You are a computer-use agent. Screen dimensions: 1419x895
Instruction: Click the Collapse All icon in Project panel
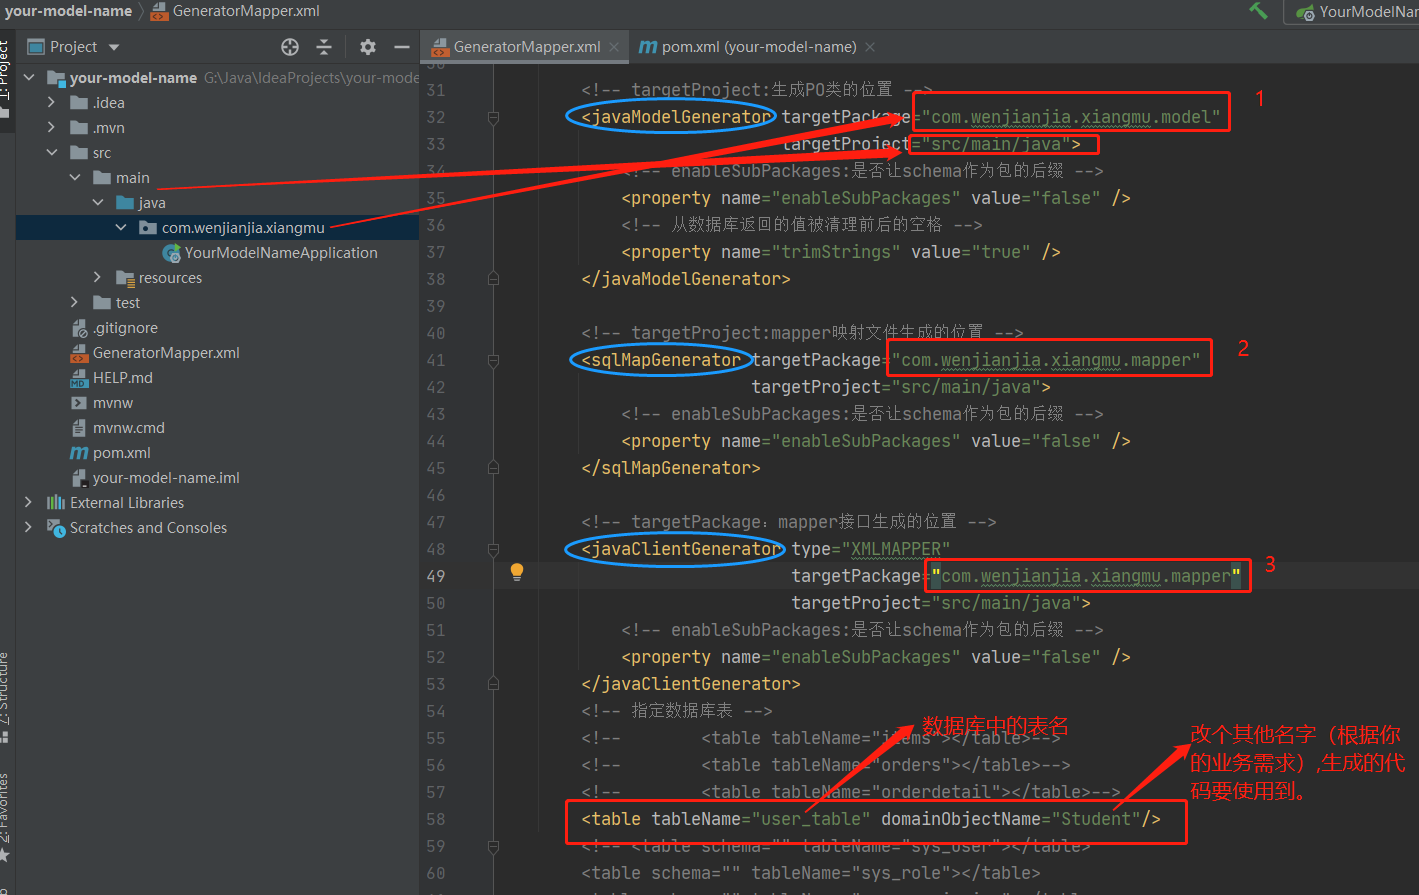(x=324, y=47)
